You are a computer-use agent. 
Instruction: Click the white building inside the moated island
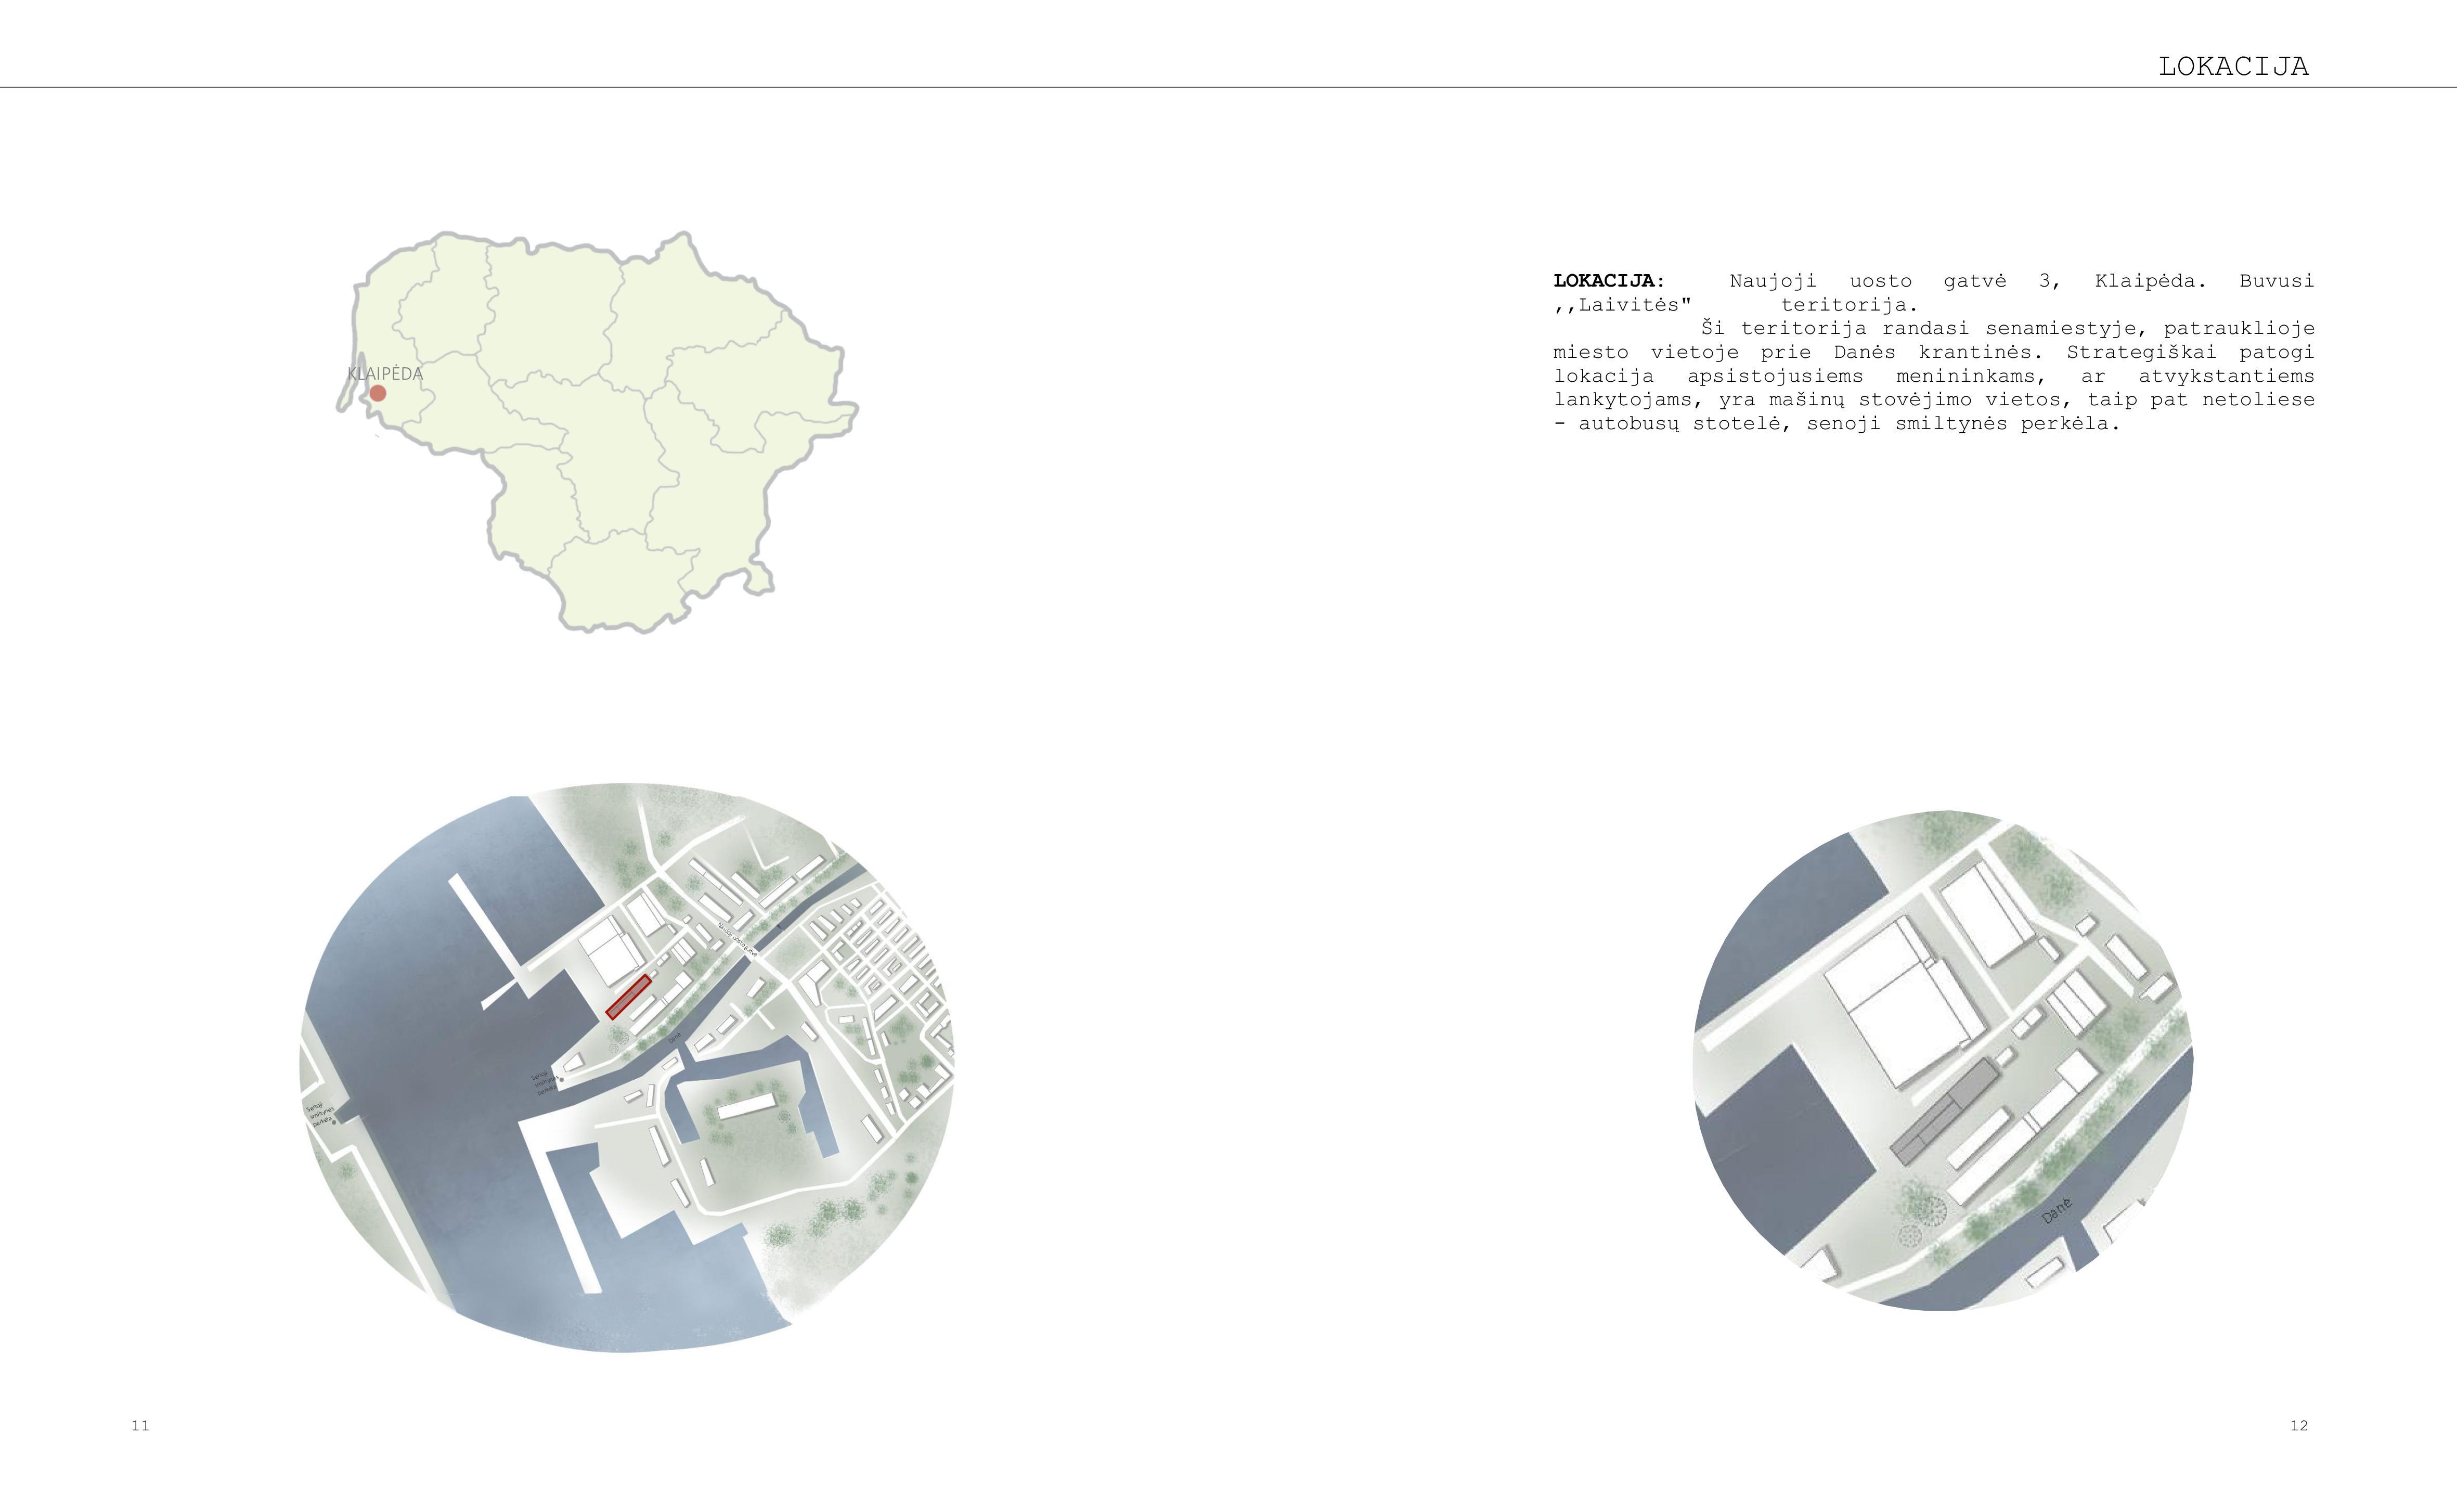click(748, 1106)
